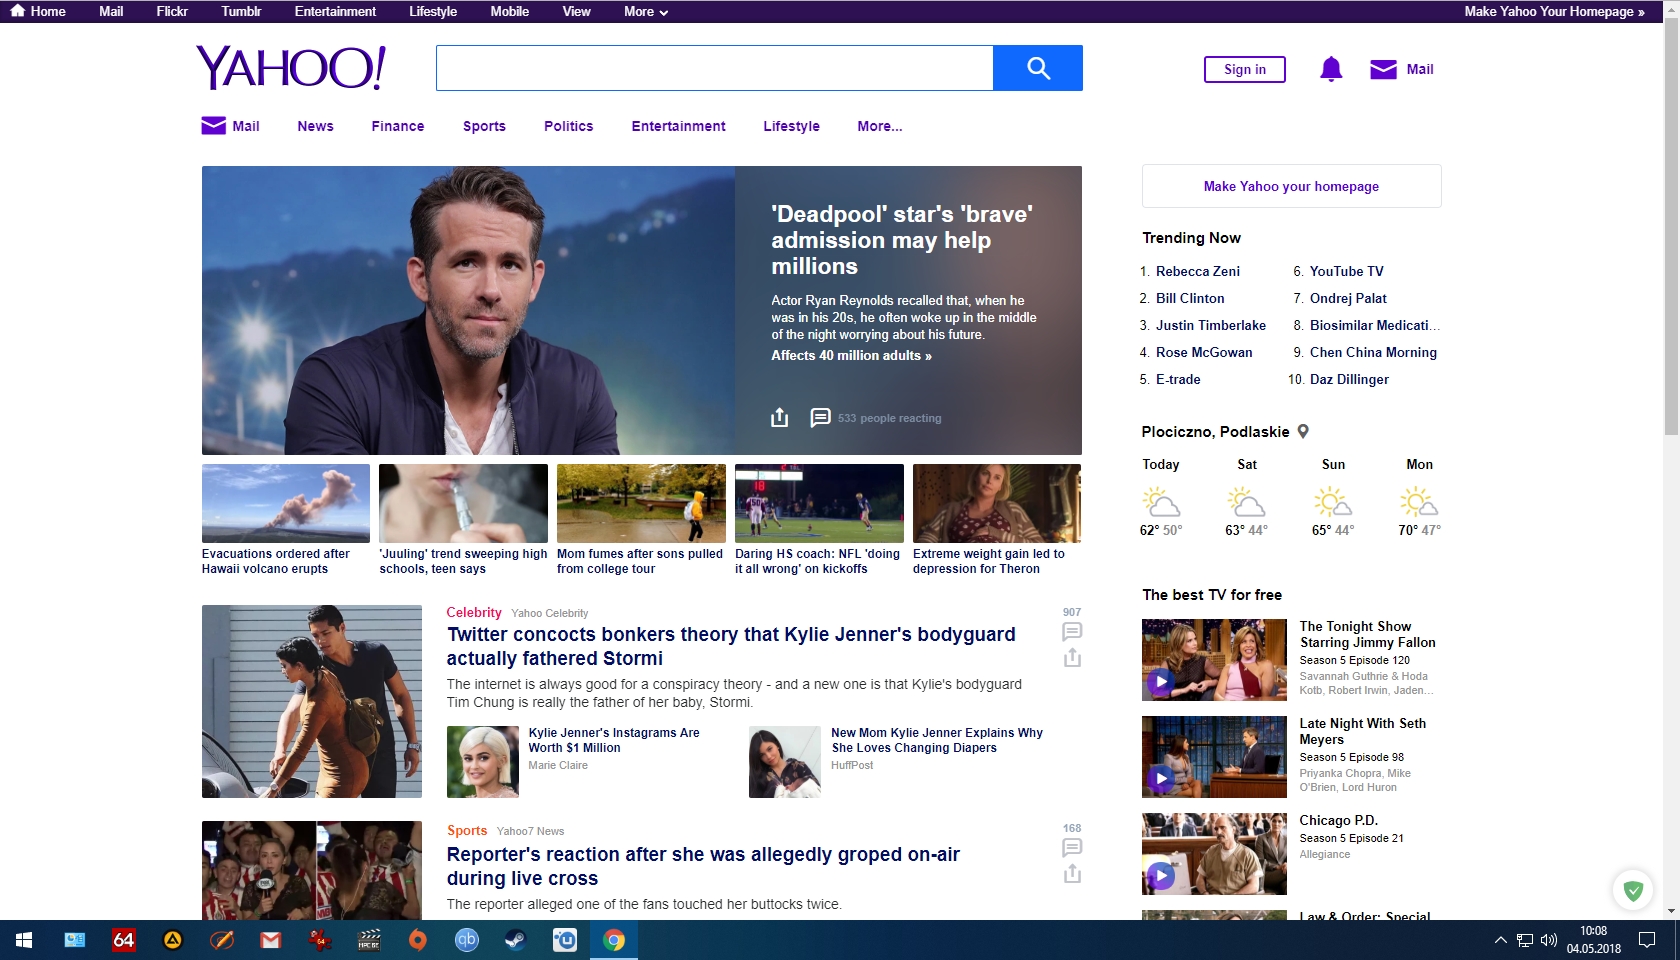This screenshot has width=1680, height=960.
Task: Open comments on the Deadpool featured story
Action: click(820, 418)
